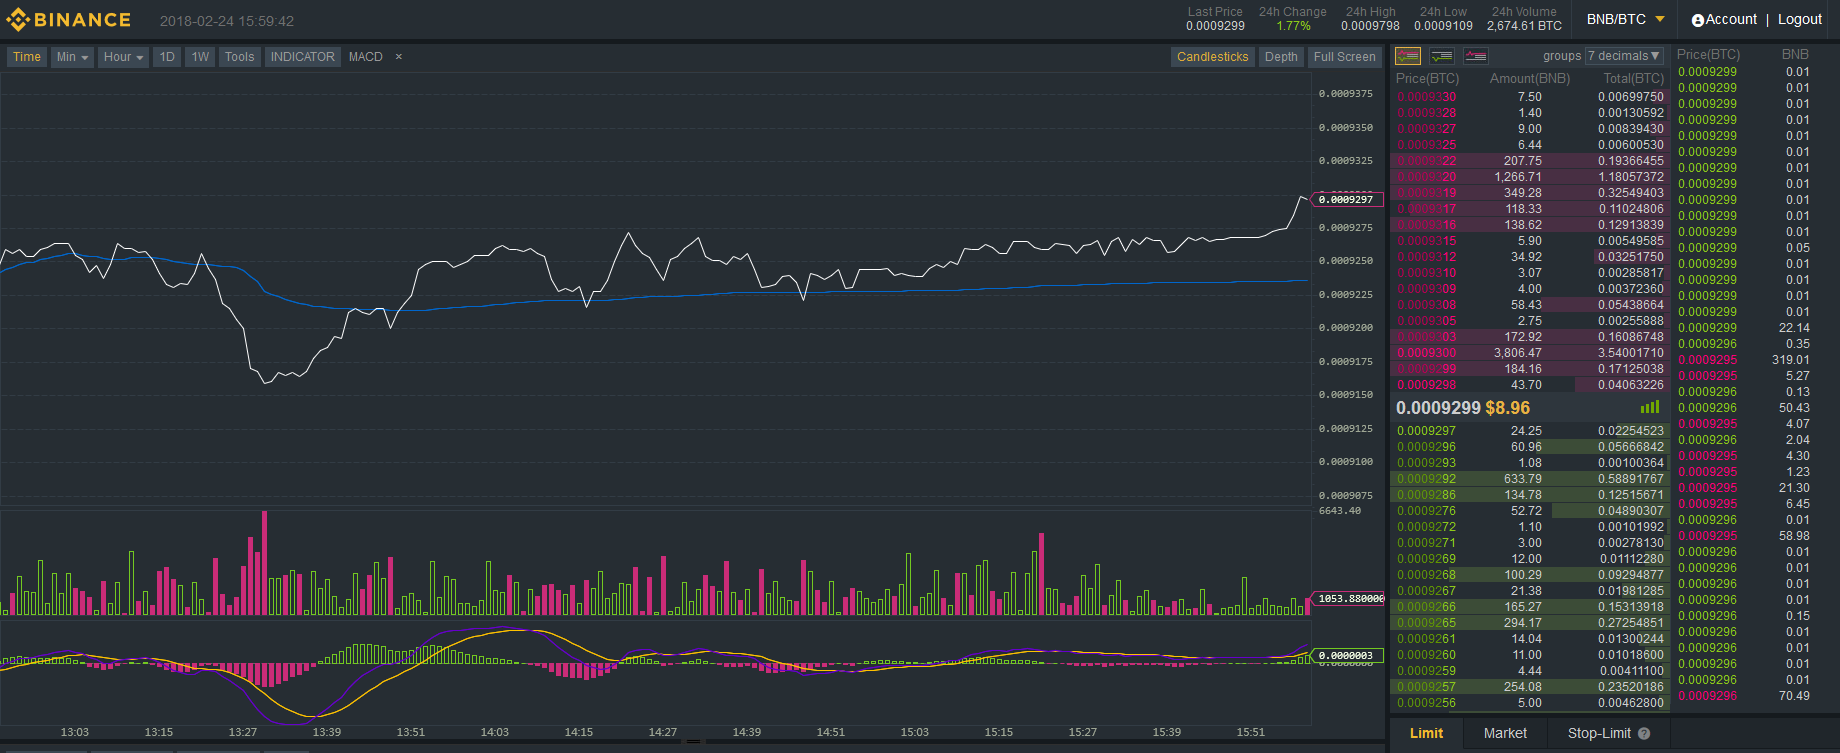Show combined buy and sell order book view
The height and width of the screenshot is (753, 1840).
1408,56
